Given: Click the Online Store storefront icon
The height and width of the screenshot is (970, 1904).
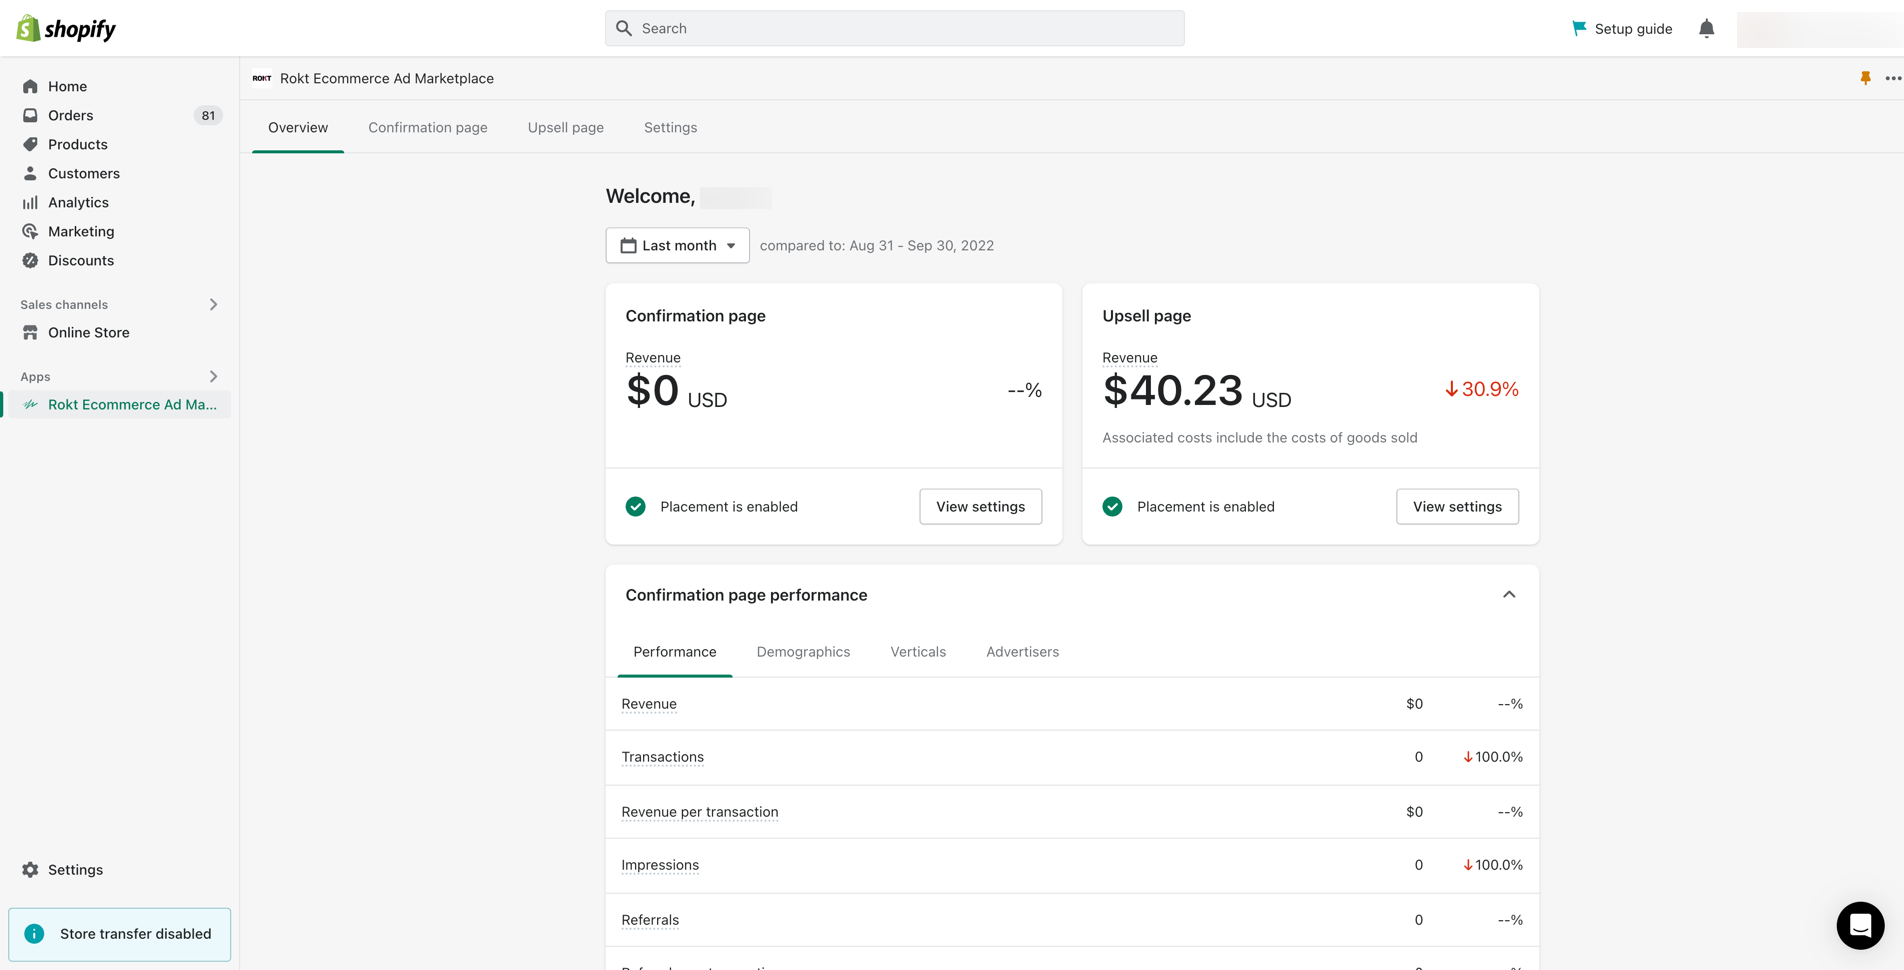Looking at the screenshot, I should (x=30, y=332).
